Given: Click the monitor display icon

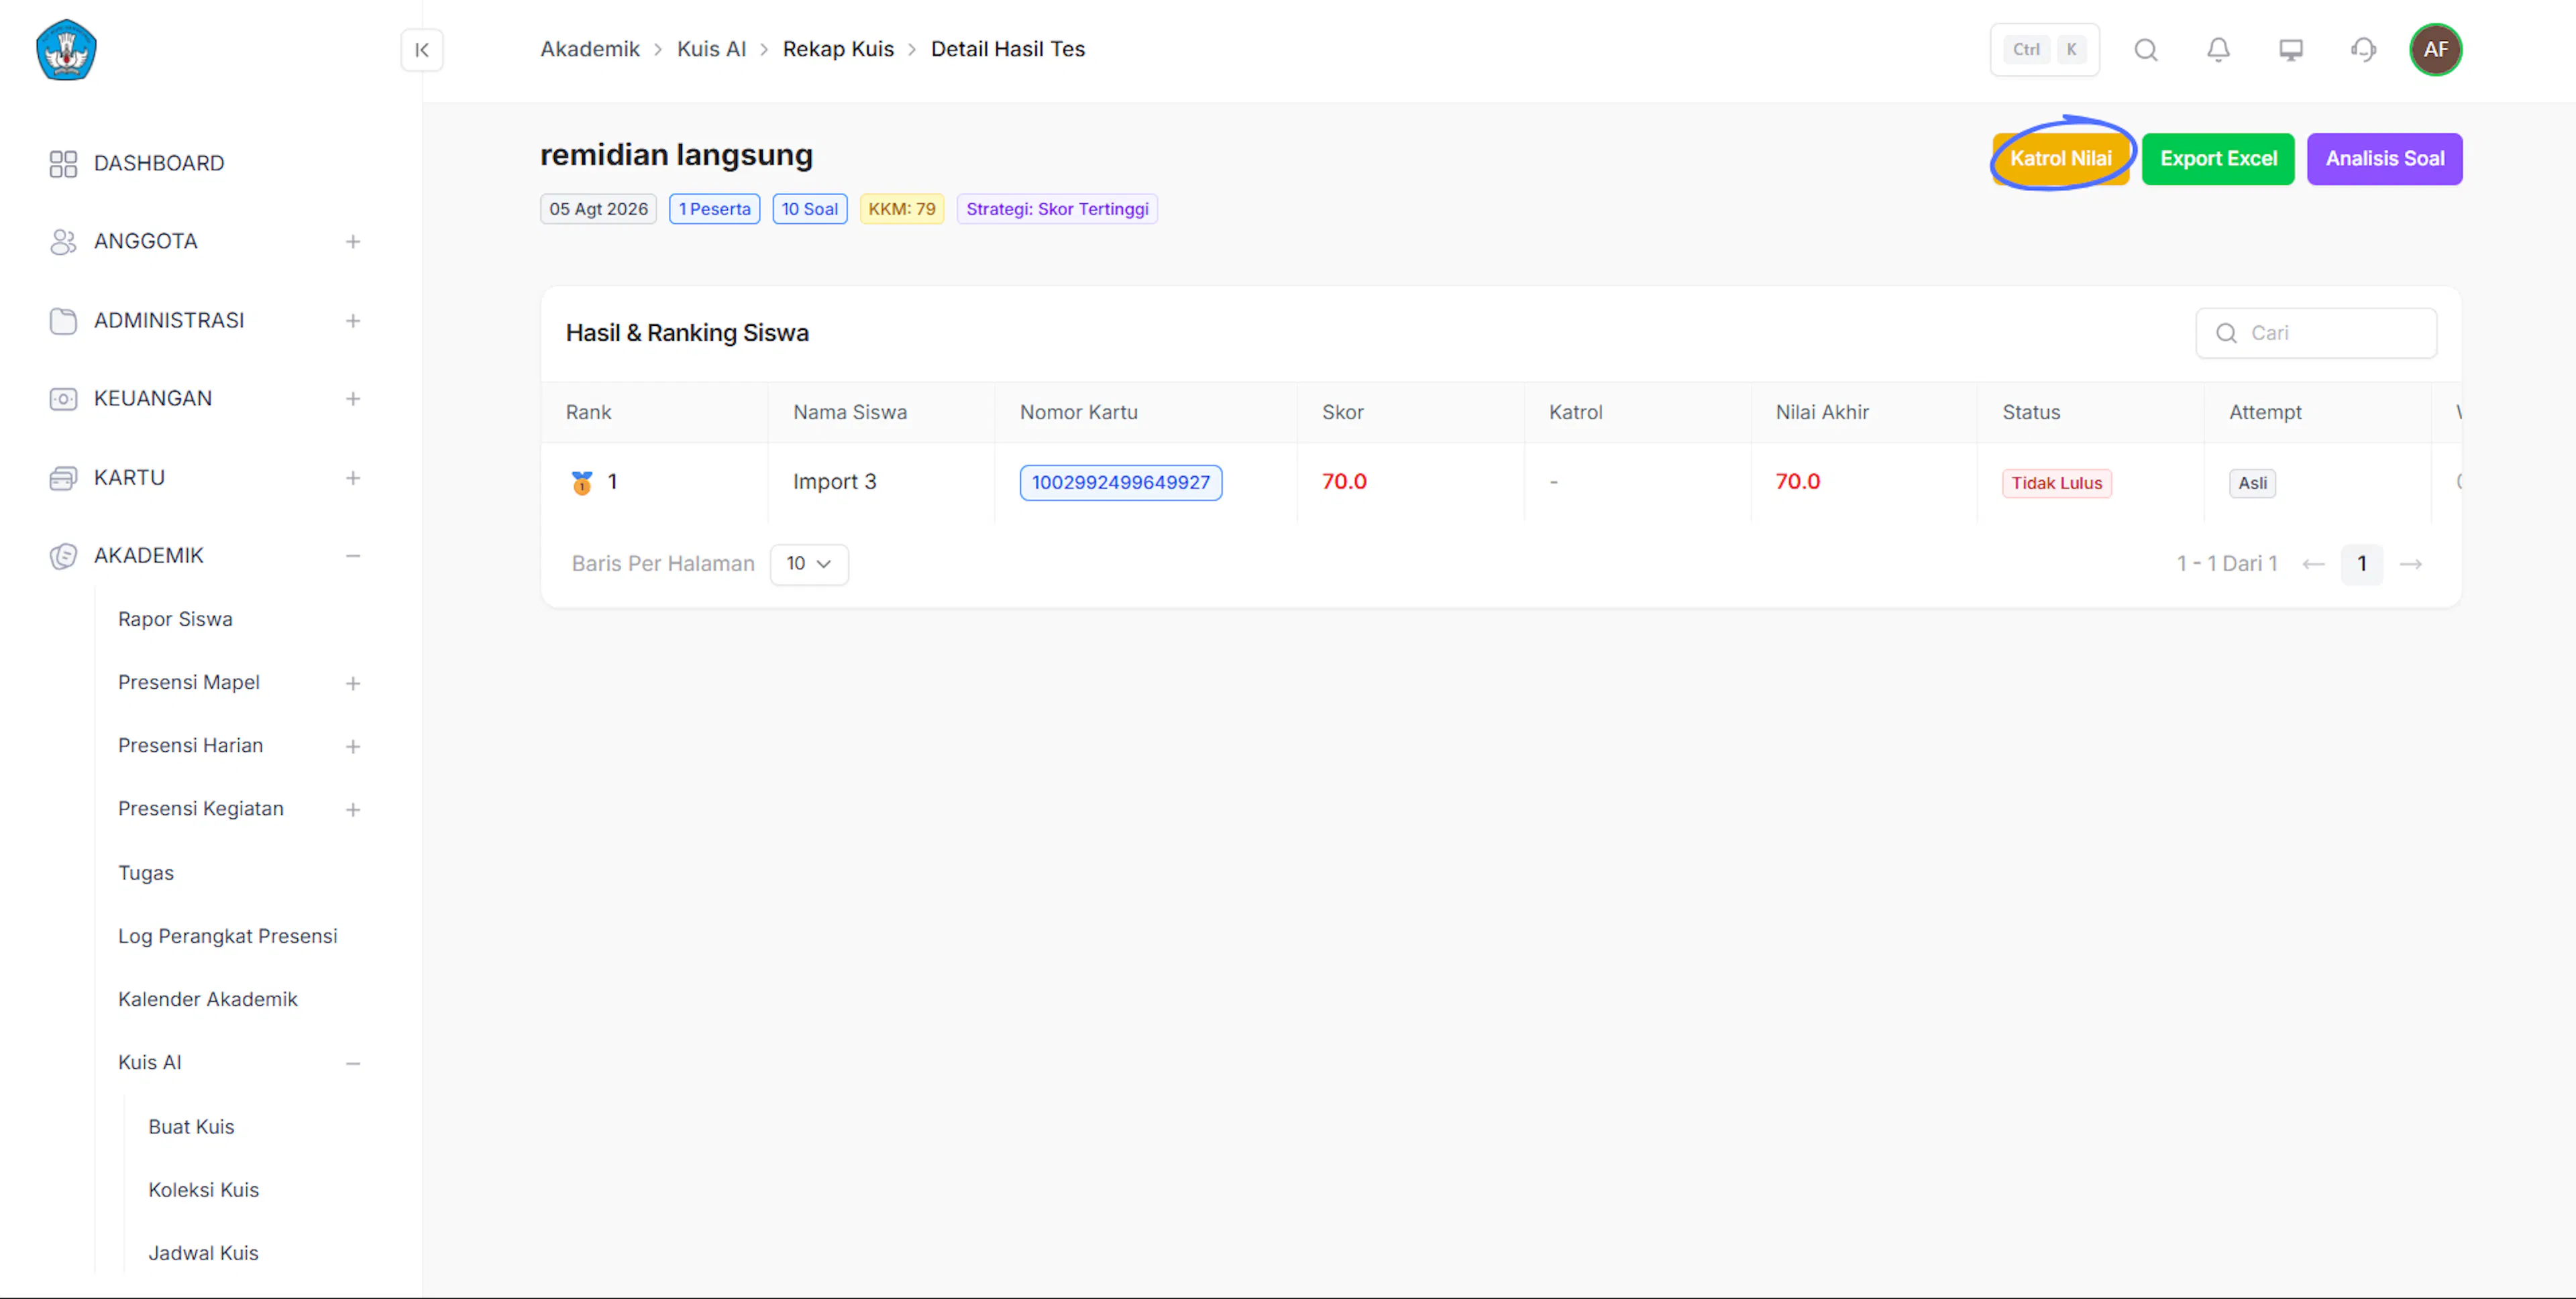Looking at the screenshot, I should pyautogui.click(x=2290, y=50).
